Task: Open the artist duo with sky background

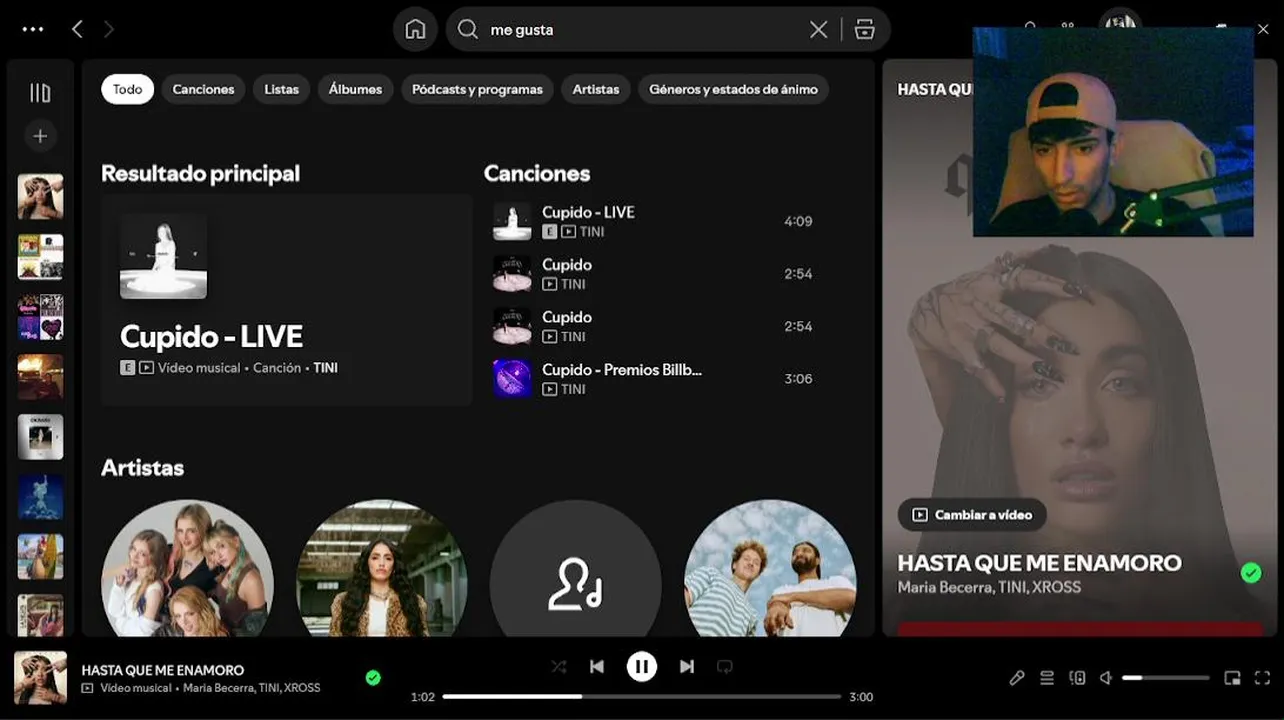Action: click(x=770, y=568)
